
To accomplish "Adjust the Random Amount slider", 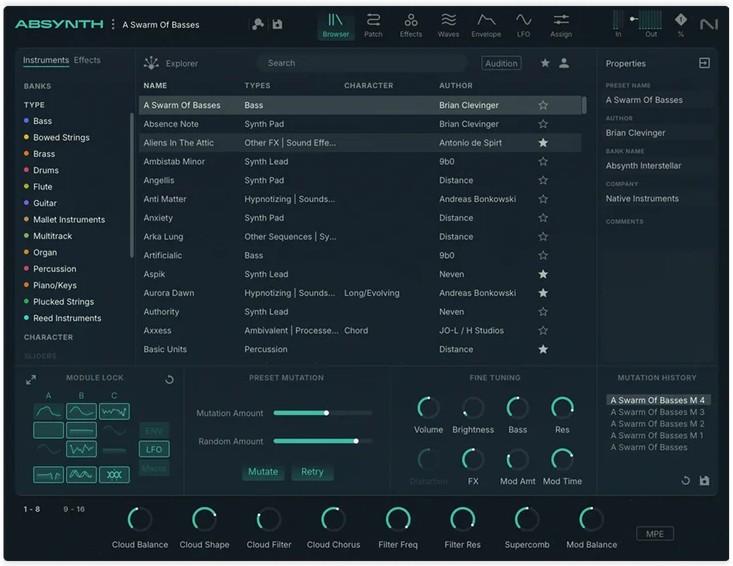I will (323, 441).
